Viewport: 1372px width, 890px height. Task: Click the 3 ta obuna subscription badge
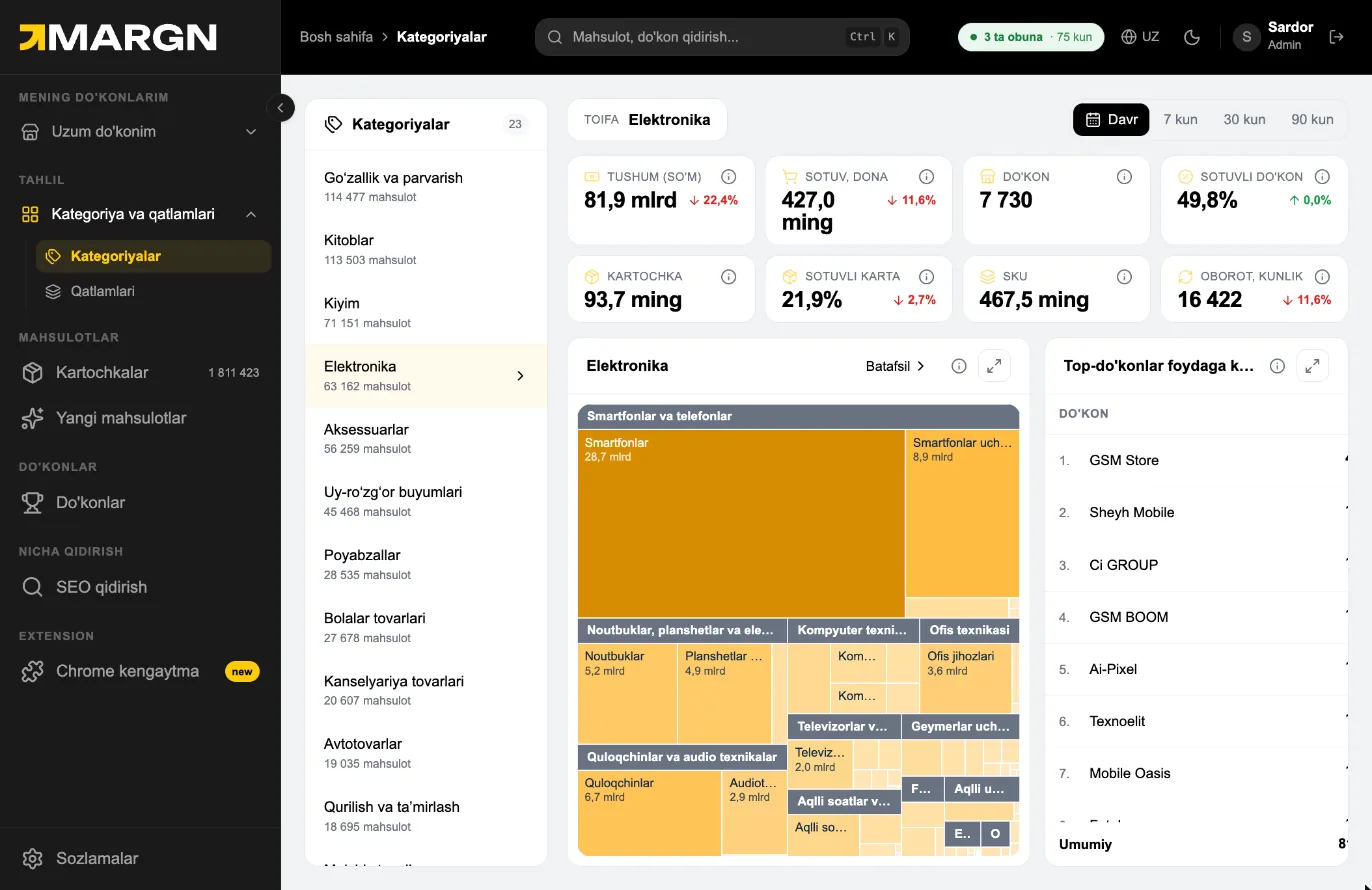point(1031,37)
